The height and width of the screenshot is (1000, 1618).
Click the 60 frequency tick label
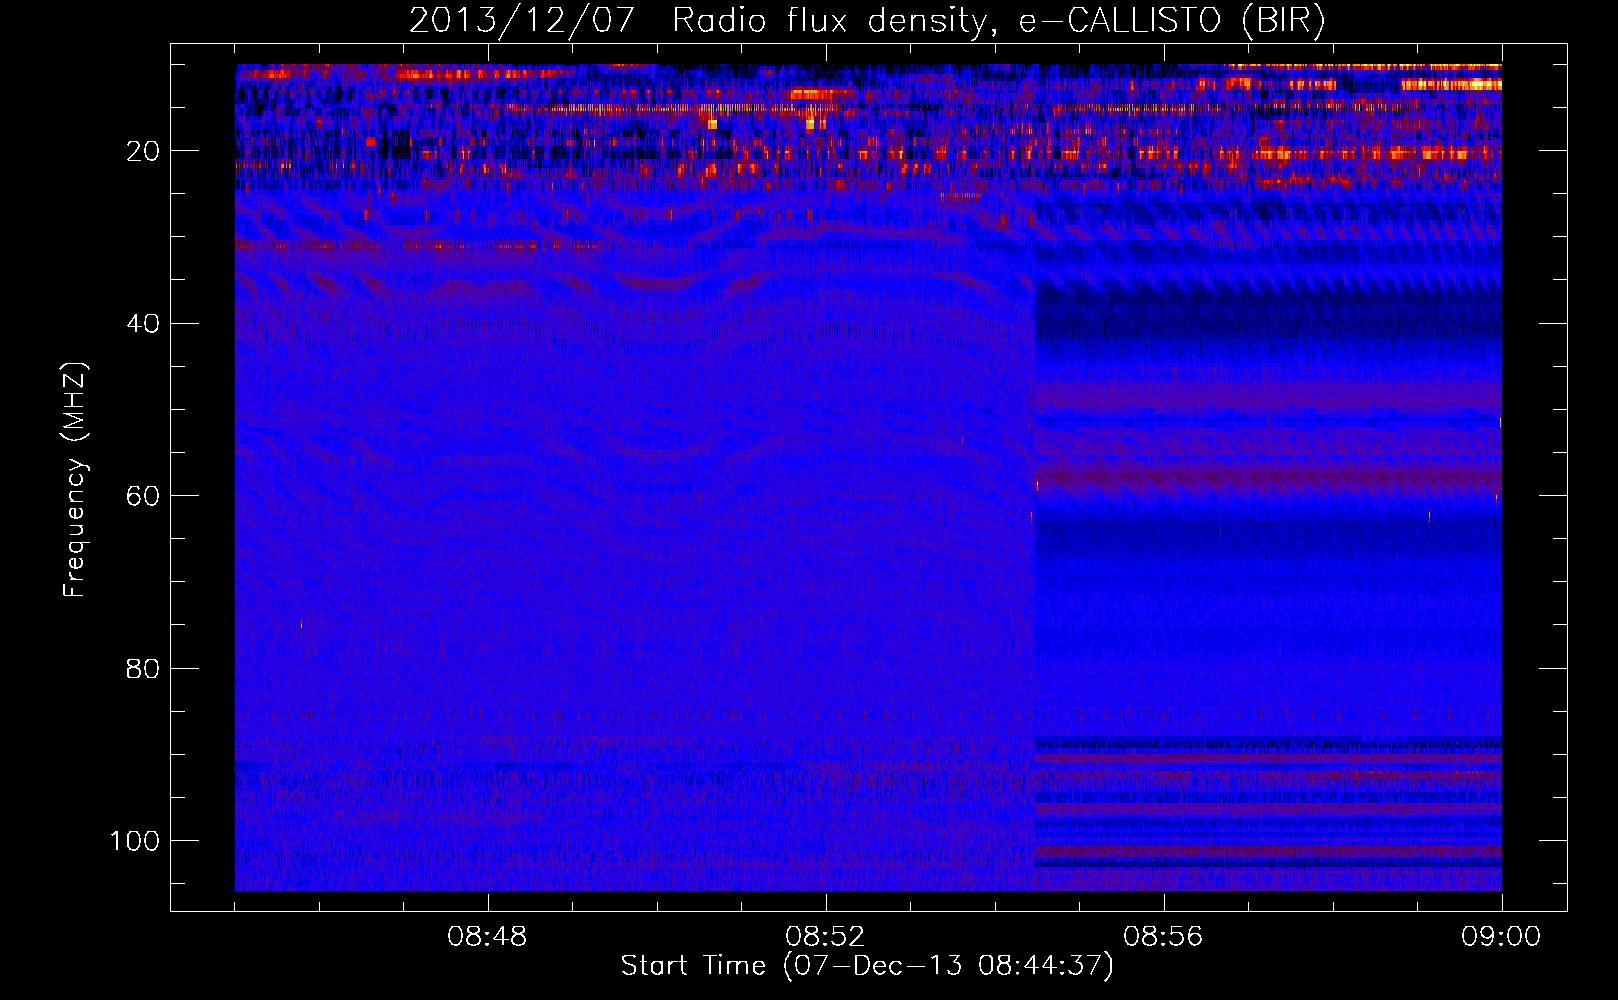(143, 497)
